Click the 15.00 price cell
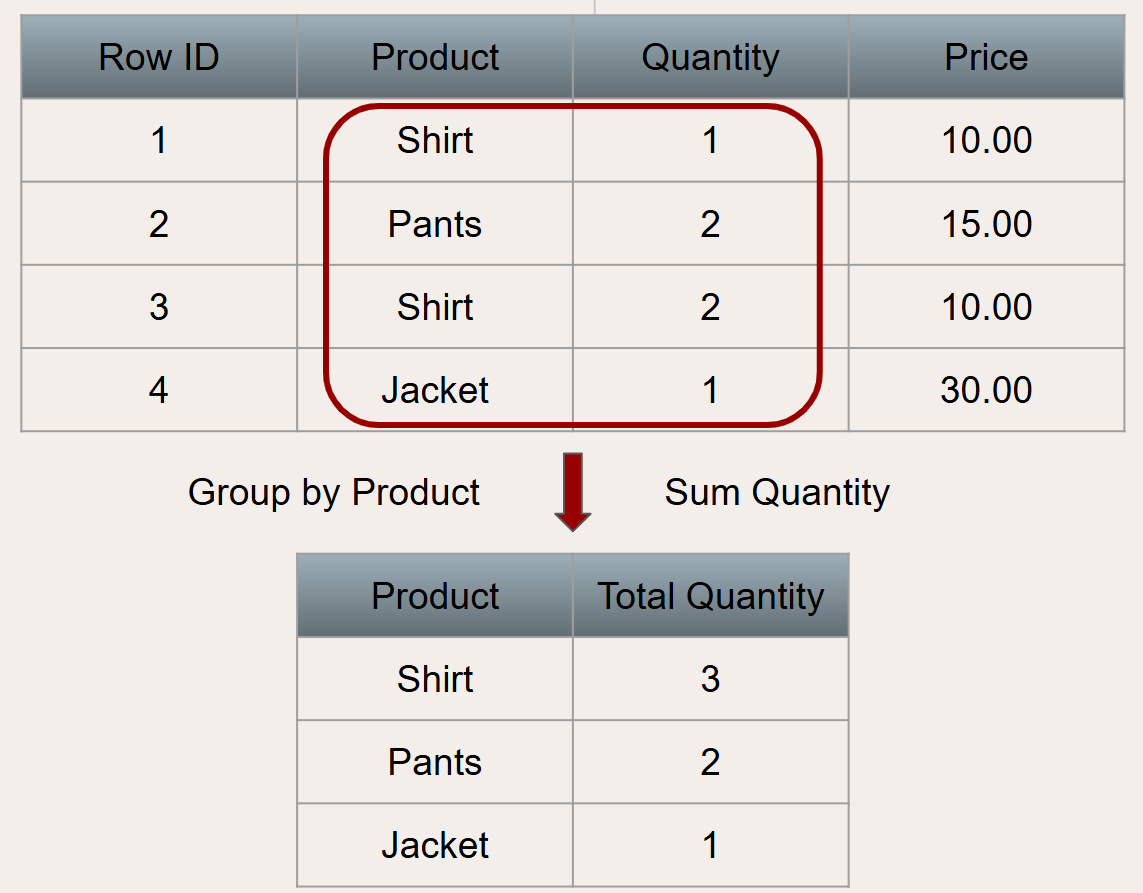This screenshot has height=893, width=1143. (x=986, y=224)
